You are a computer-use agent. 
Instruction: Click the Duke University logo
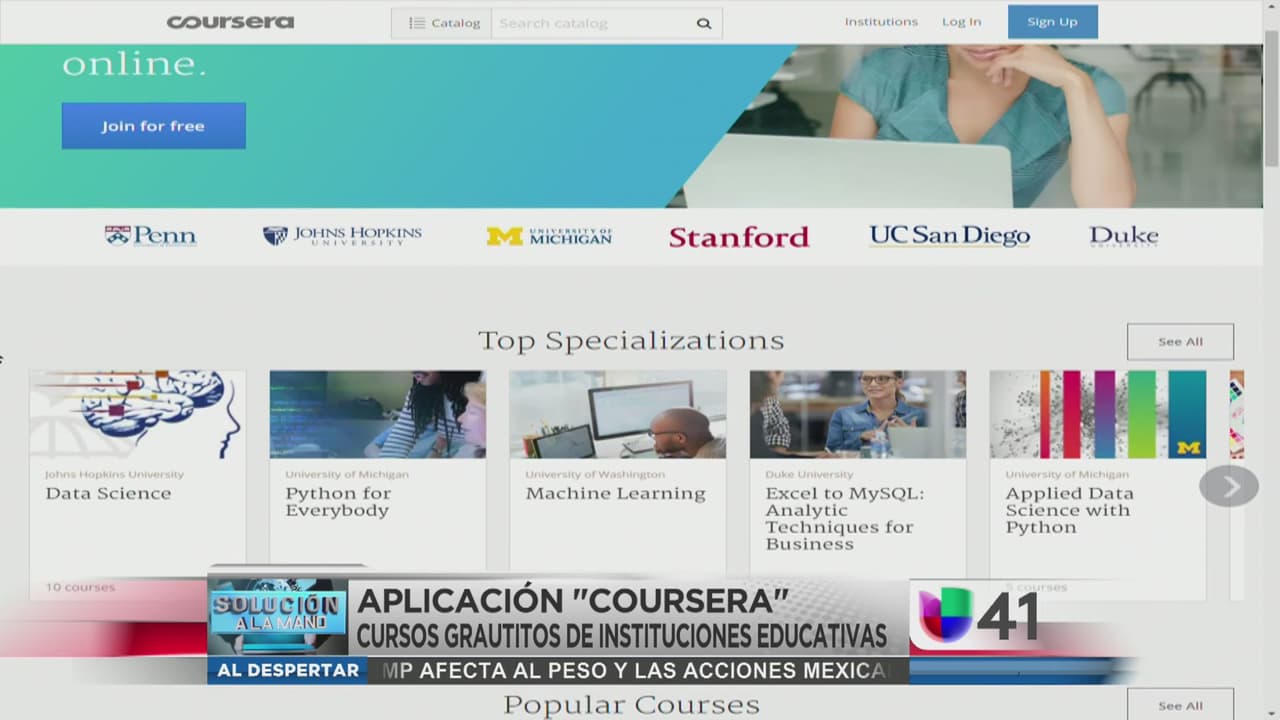pyautogui.click(x=1123, y=236)
